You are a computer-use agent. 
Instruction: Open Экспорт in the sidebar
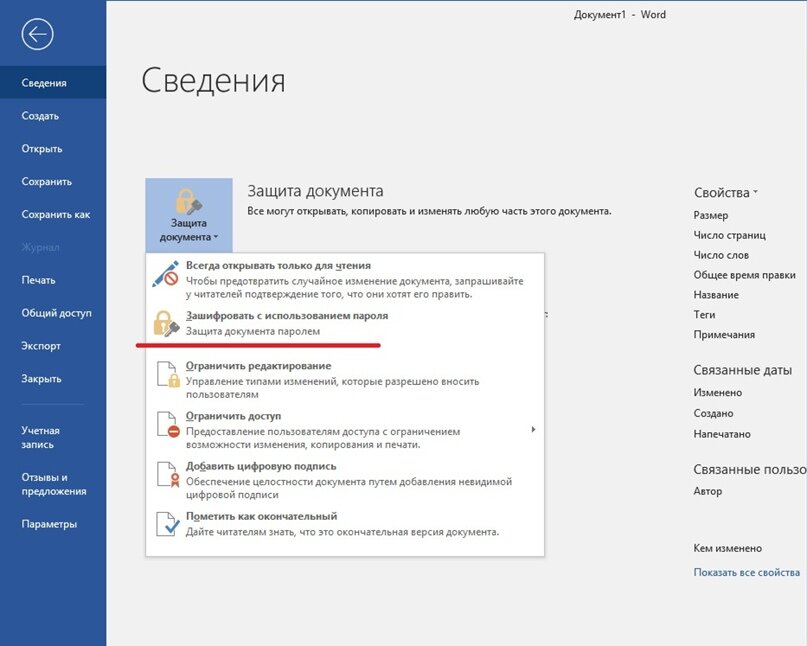53,346
